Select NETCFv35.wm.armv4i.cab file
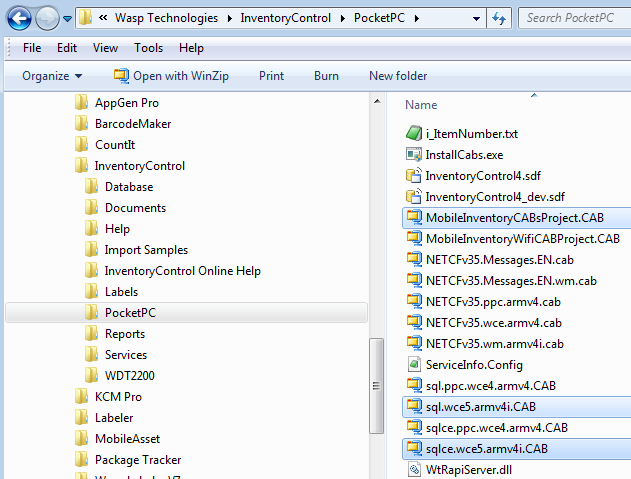The width and height of the screenshot is (631, 479). click(x=495, y=344)
